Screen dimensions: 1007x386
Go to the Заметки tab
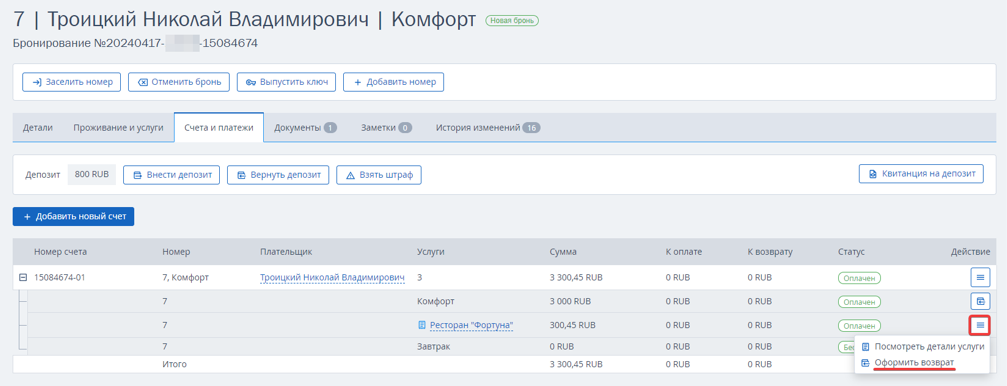[386, 128]
